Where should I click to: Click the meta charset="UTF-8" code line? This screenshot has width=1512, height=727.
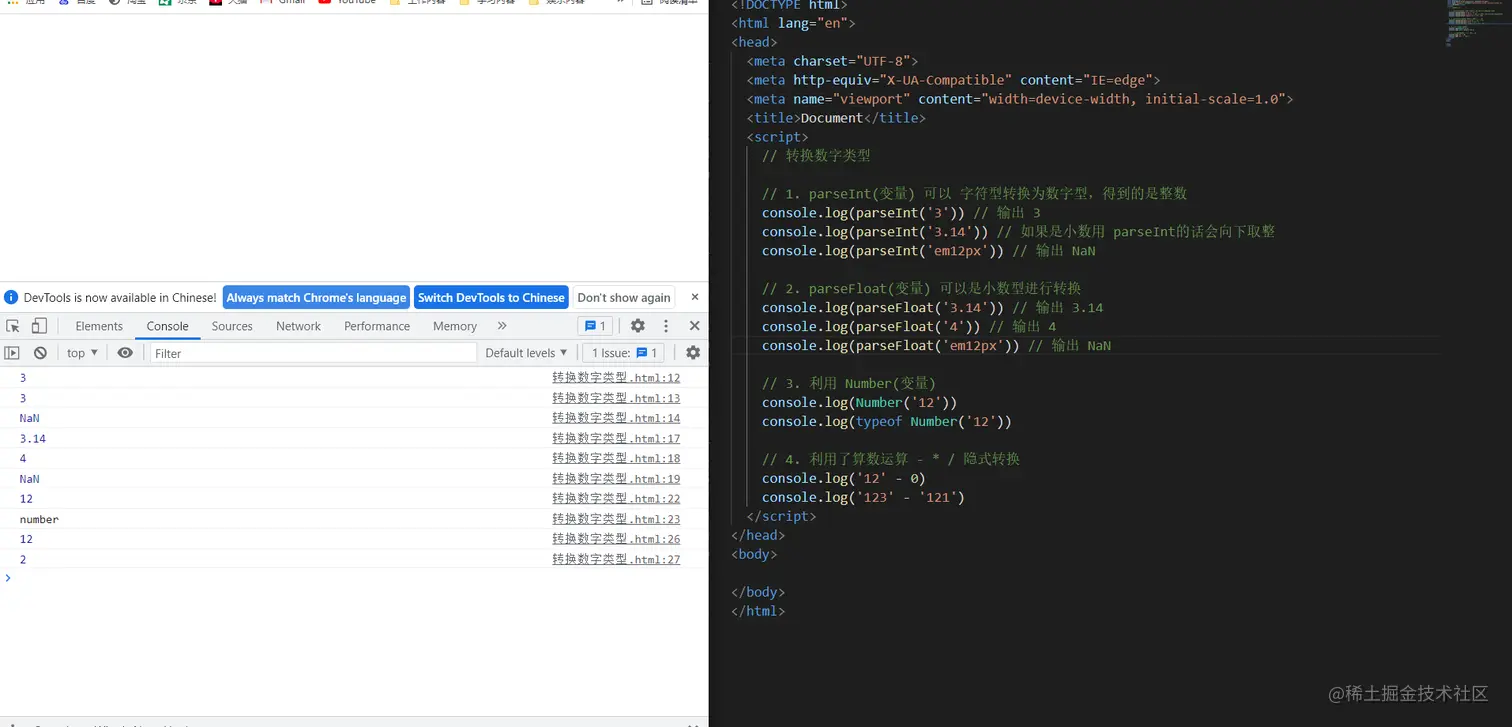(x=832, y=61)
